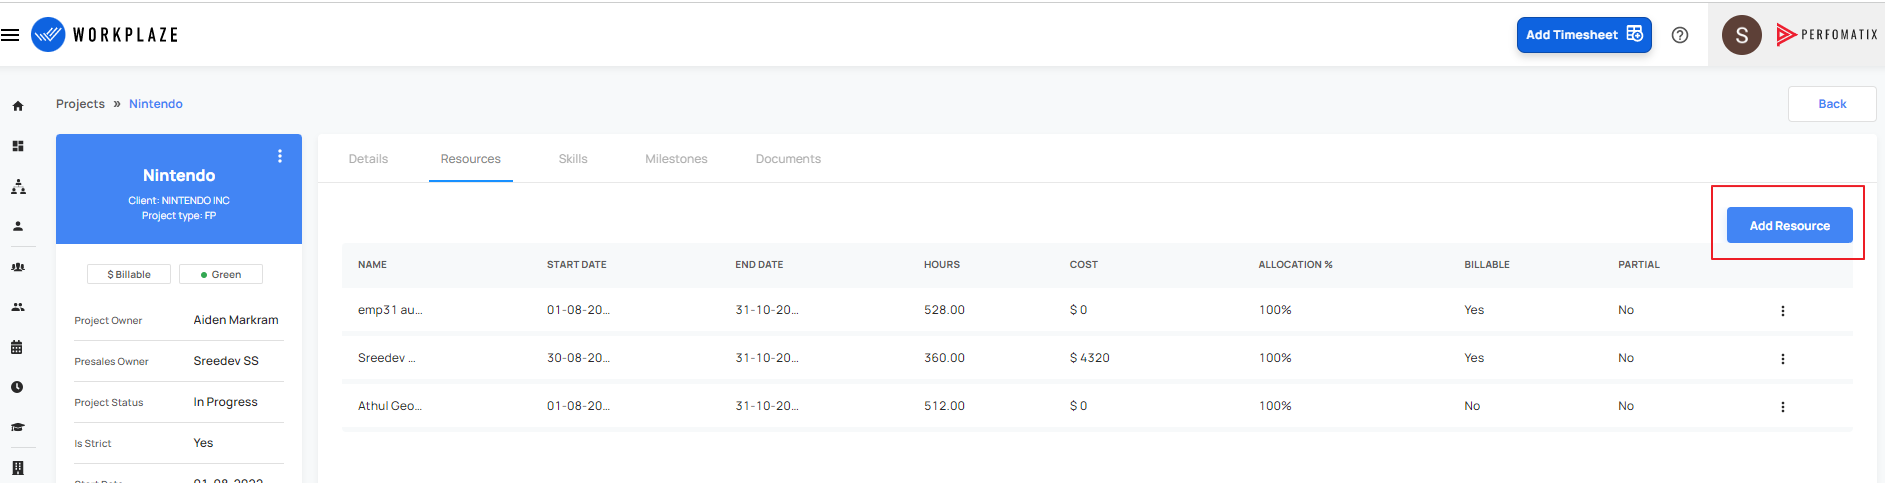Click the In Progress project status value
Viewport: 1885px width, 483px height.
click(225, 402)
